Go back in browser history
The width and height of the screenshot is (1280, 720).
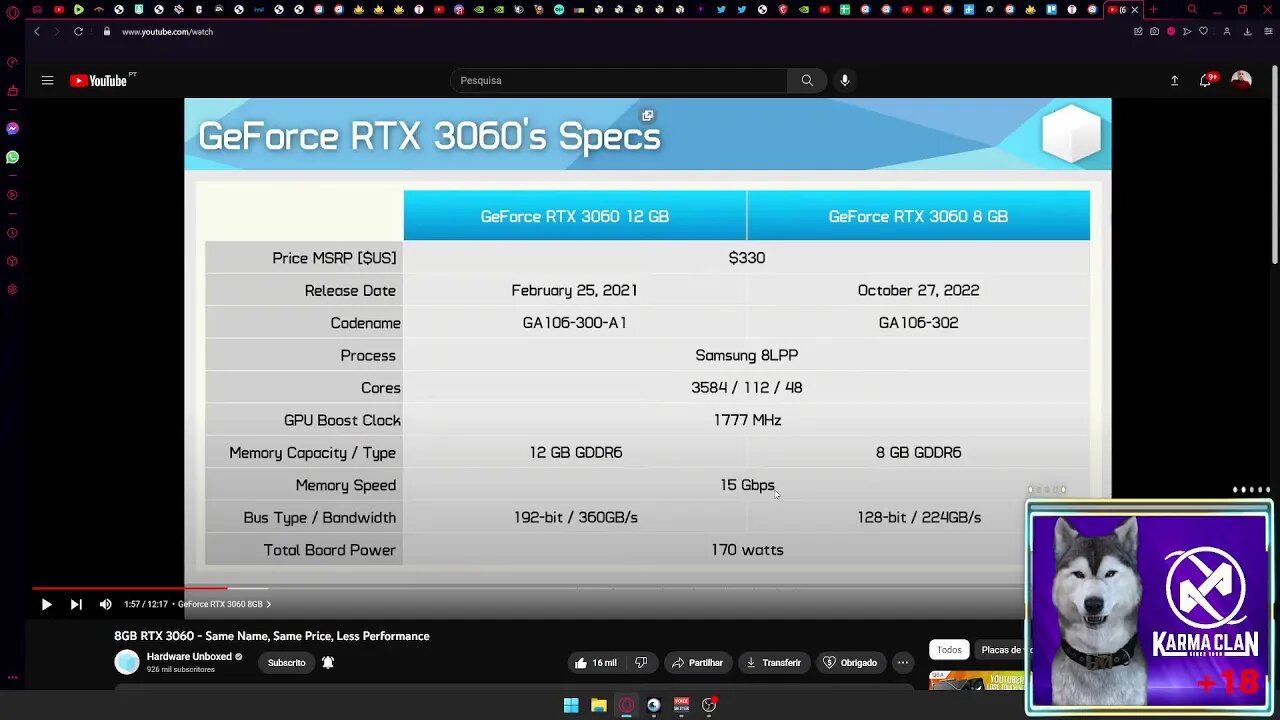37,31
